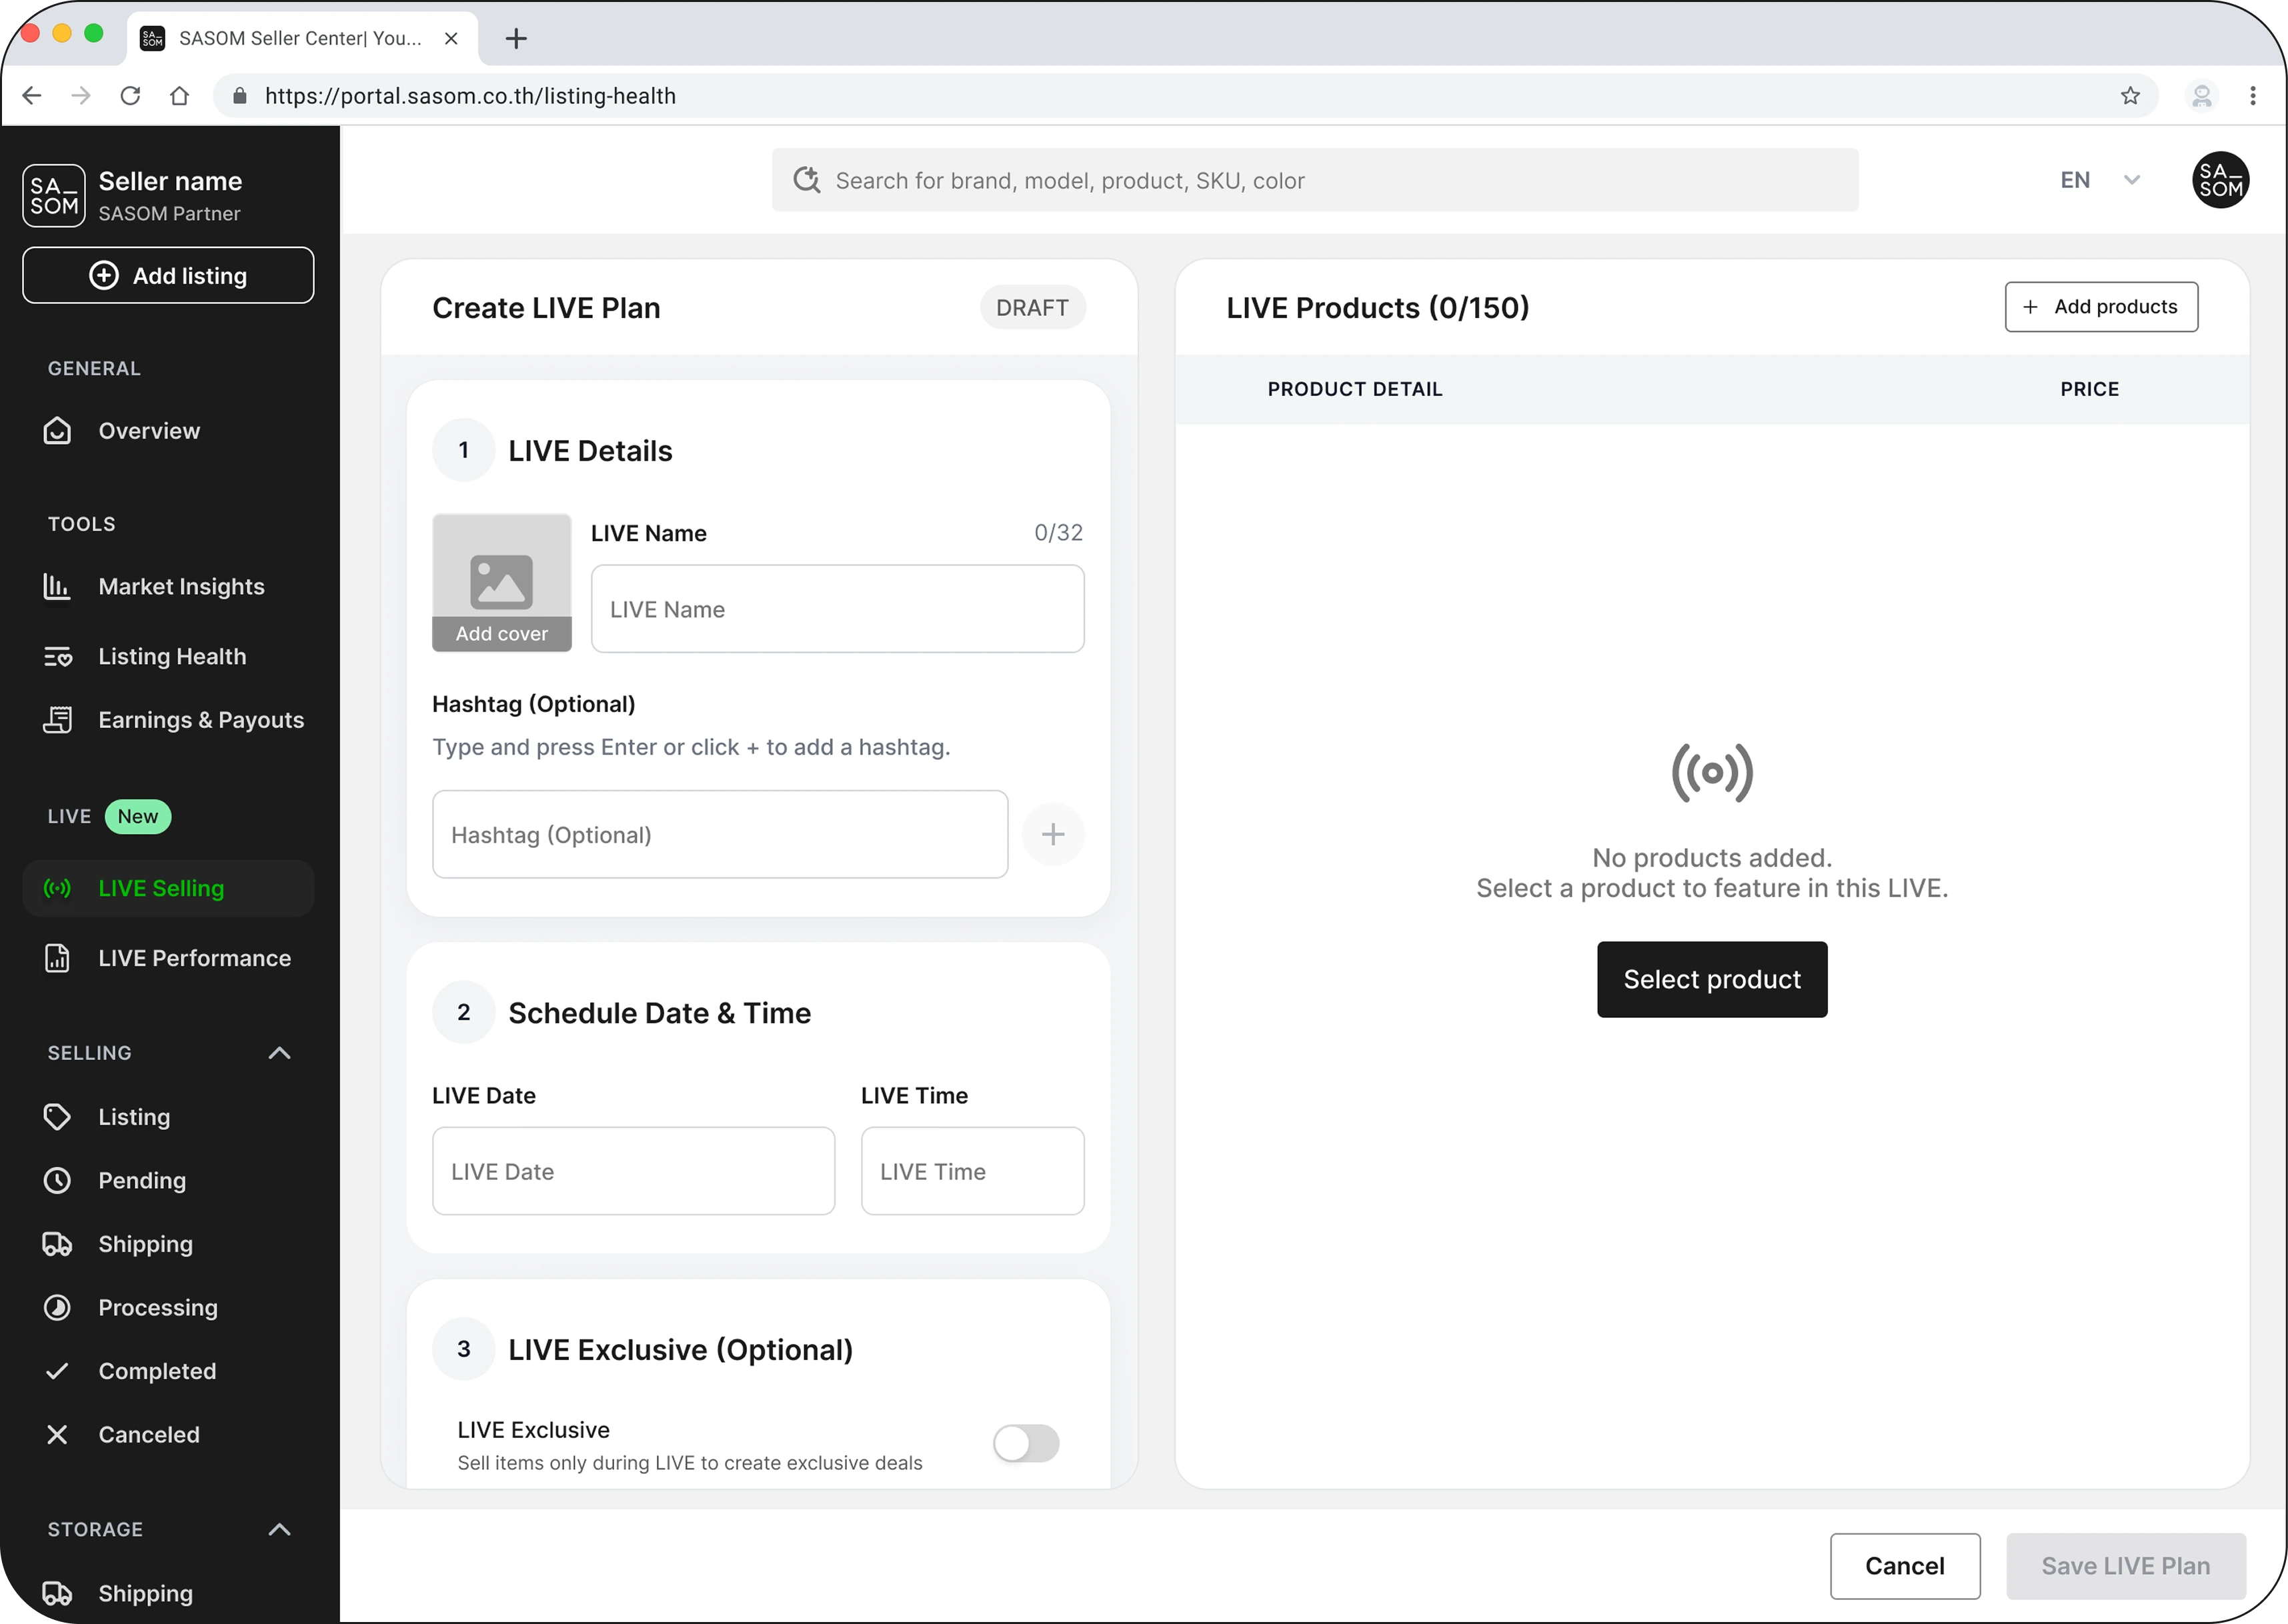Toggle the LIVE Exclusive switch
The height and width of the screenshot is (1624, 2288).
pyautogui.click(x=1026, y=1443)
